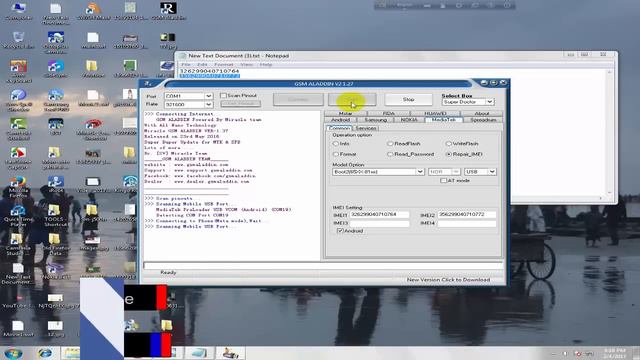Click the empty IMEI3 input field
The image size is (640, 360).
(x=379, y=223)
